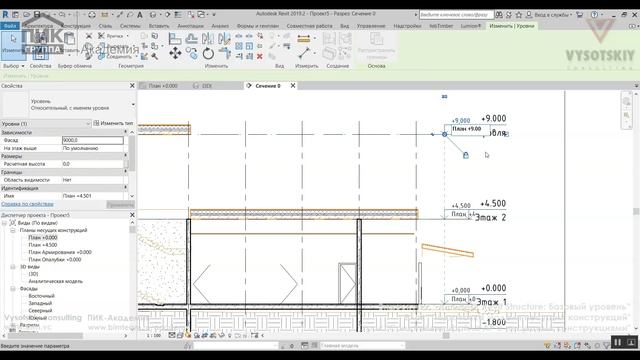Collapse the Фасады tree node
Screen dimensions: 640x360
coord(13,289)
